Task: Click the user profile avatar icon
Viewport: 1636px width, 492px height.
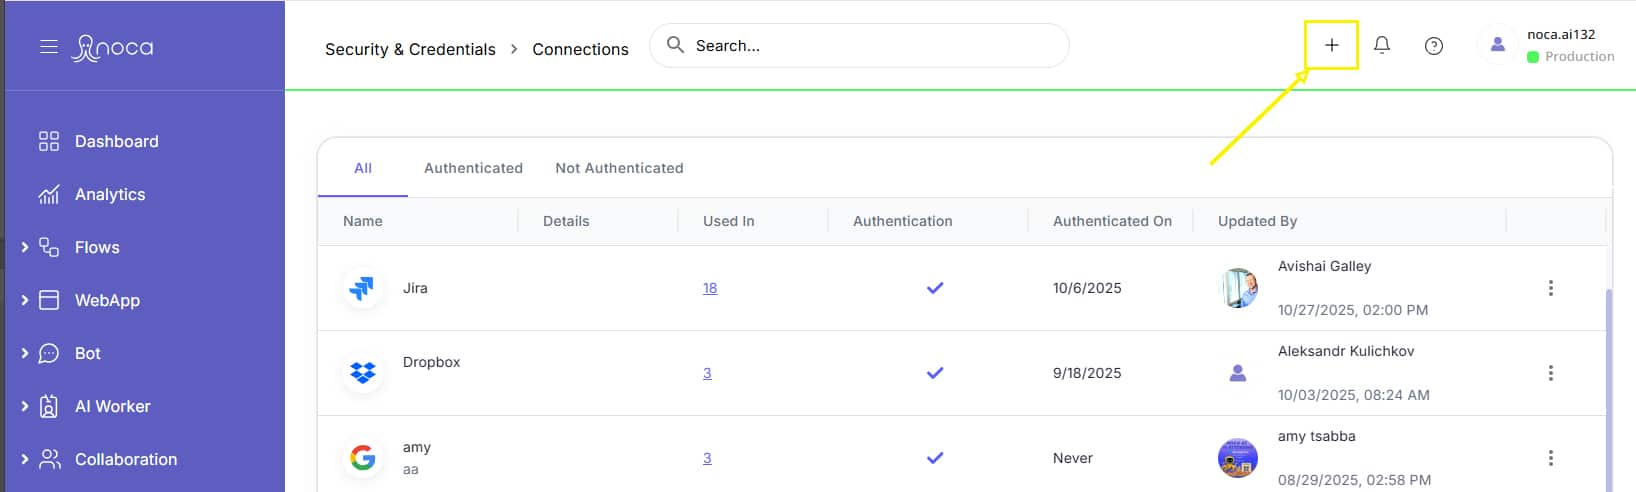Action: (x=1497, y=45)
